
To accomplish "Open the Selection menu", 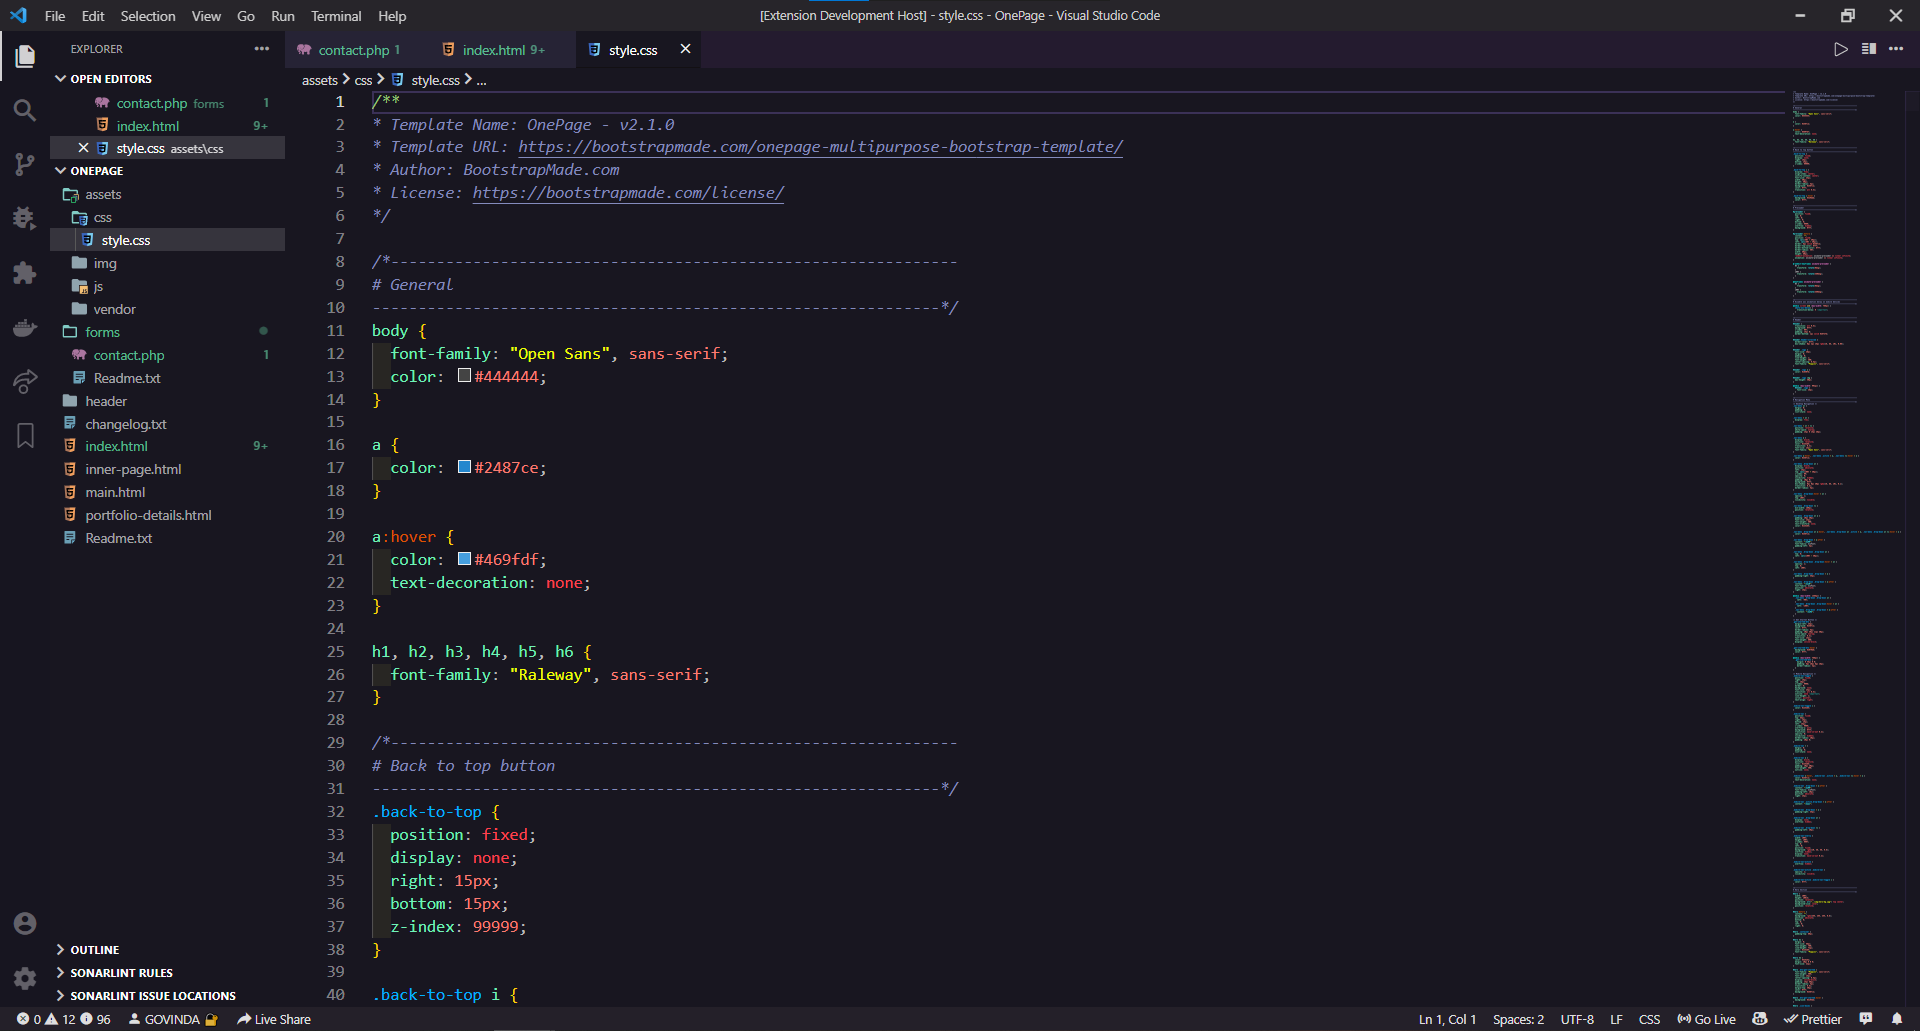I will pyautogui.click(x=148, y=16).
